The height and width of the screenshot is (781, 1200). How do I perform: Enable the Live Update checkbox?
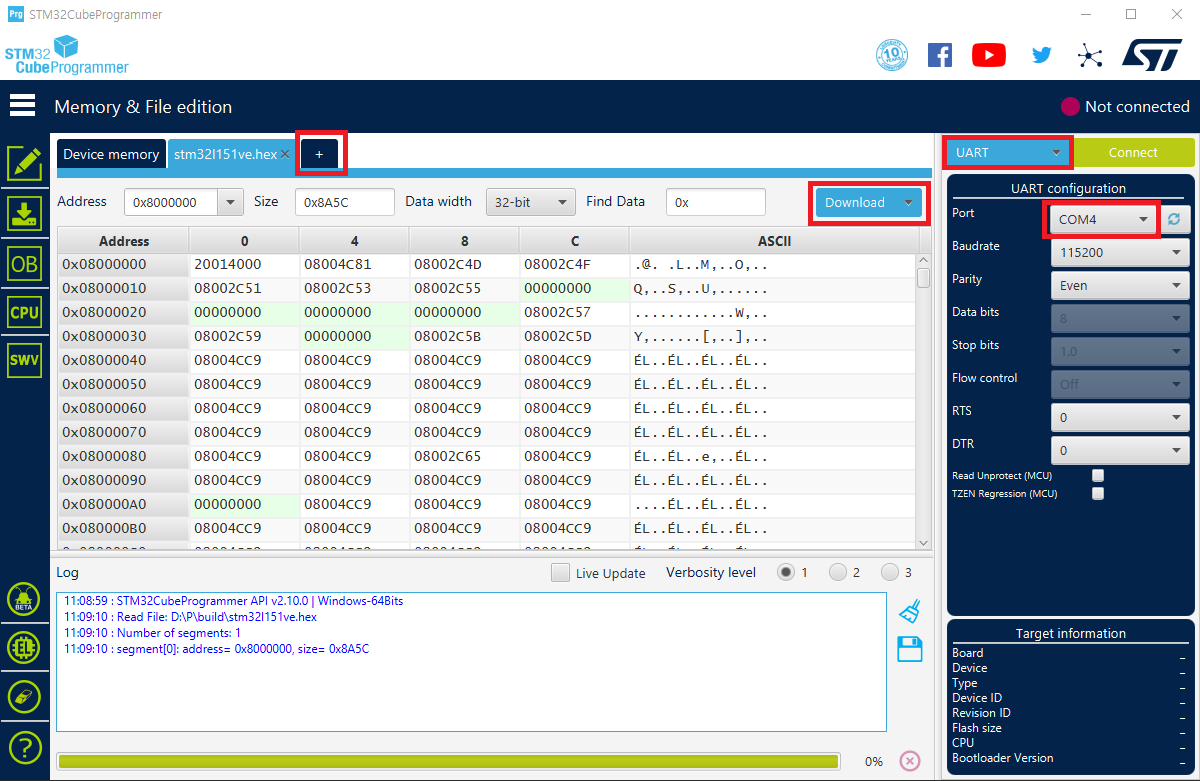click(x=560, y=573)
